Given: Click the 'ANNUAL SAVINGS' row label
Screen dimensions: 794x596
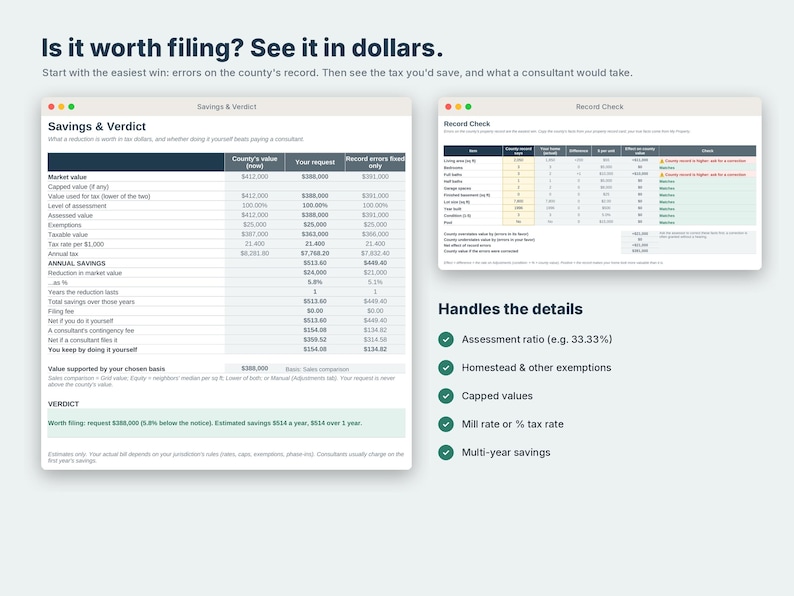Looking at the screenshot, I should pos(76,264).
